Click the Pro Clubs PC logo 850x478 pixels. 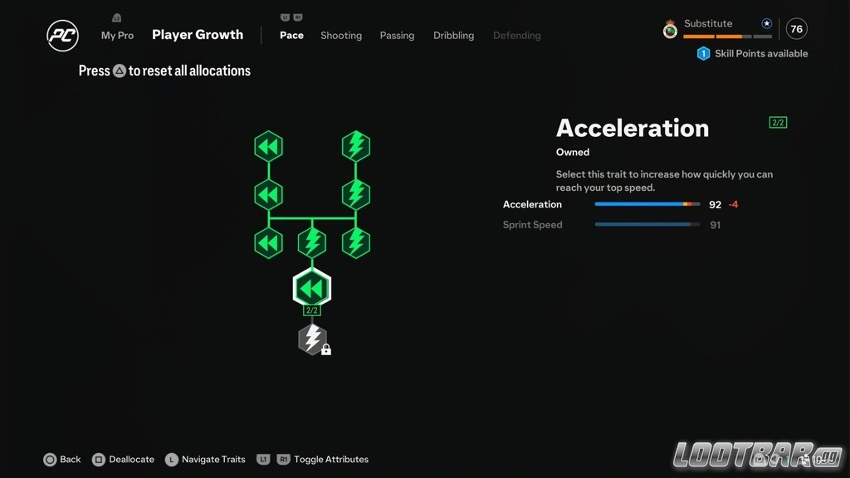(62, 36)
